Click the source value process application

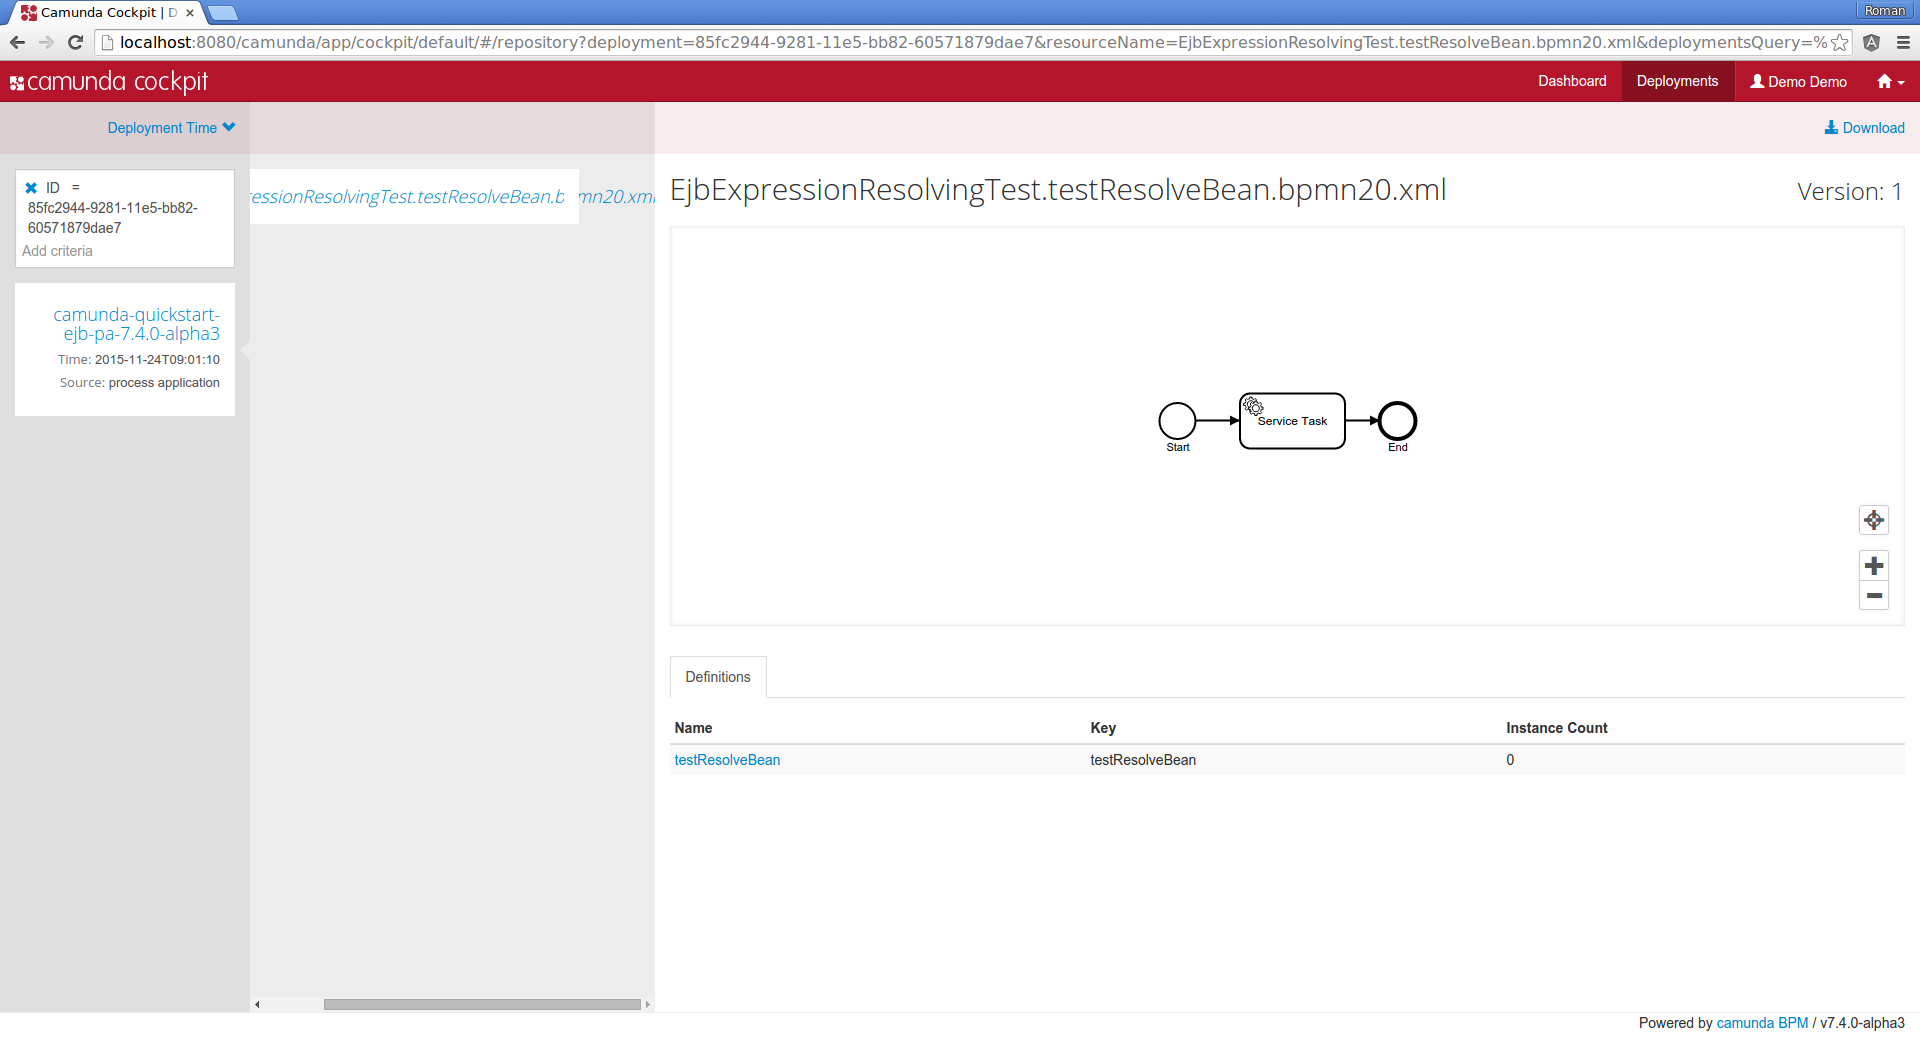point(164,383)
